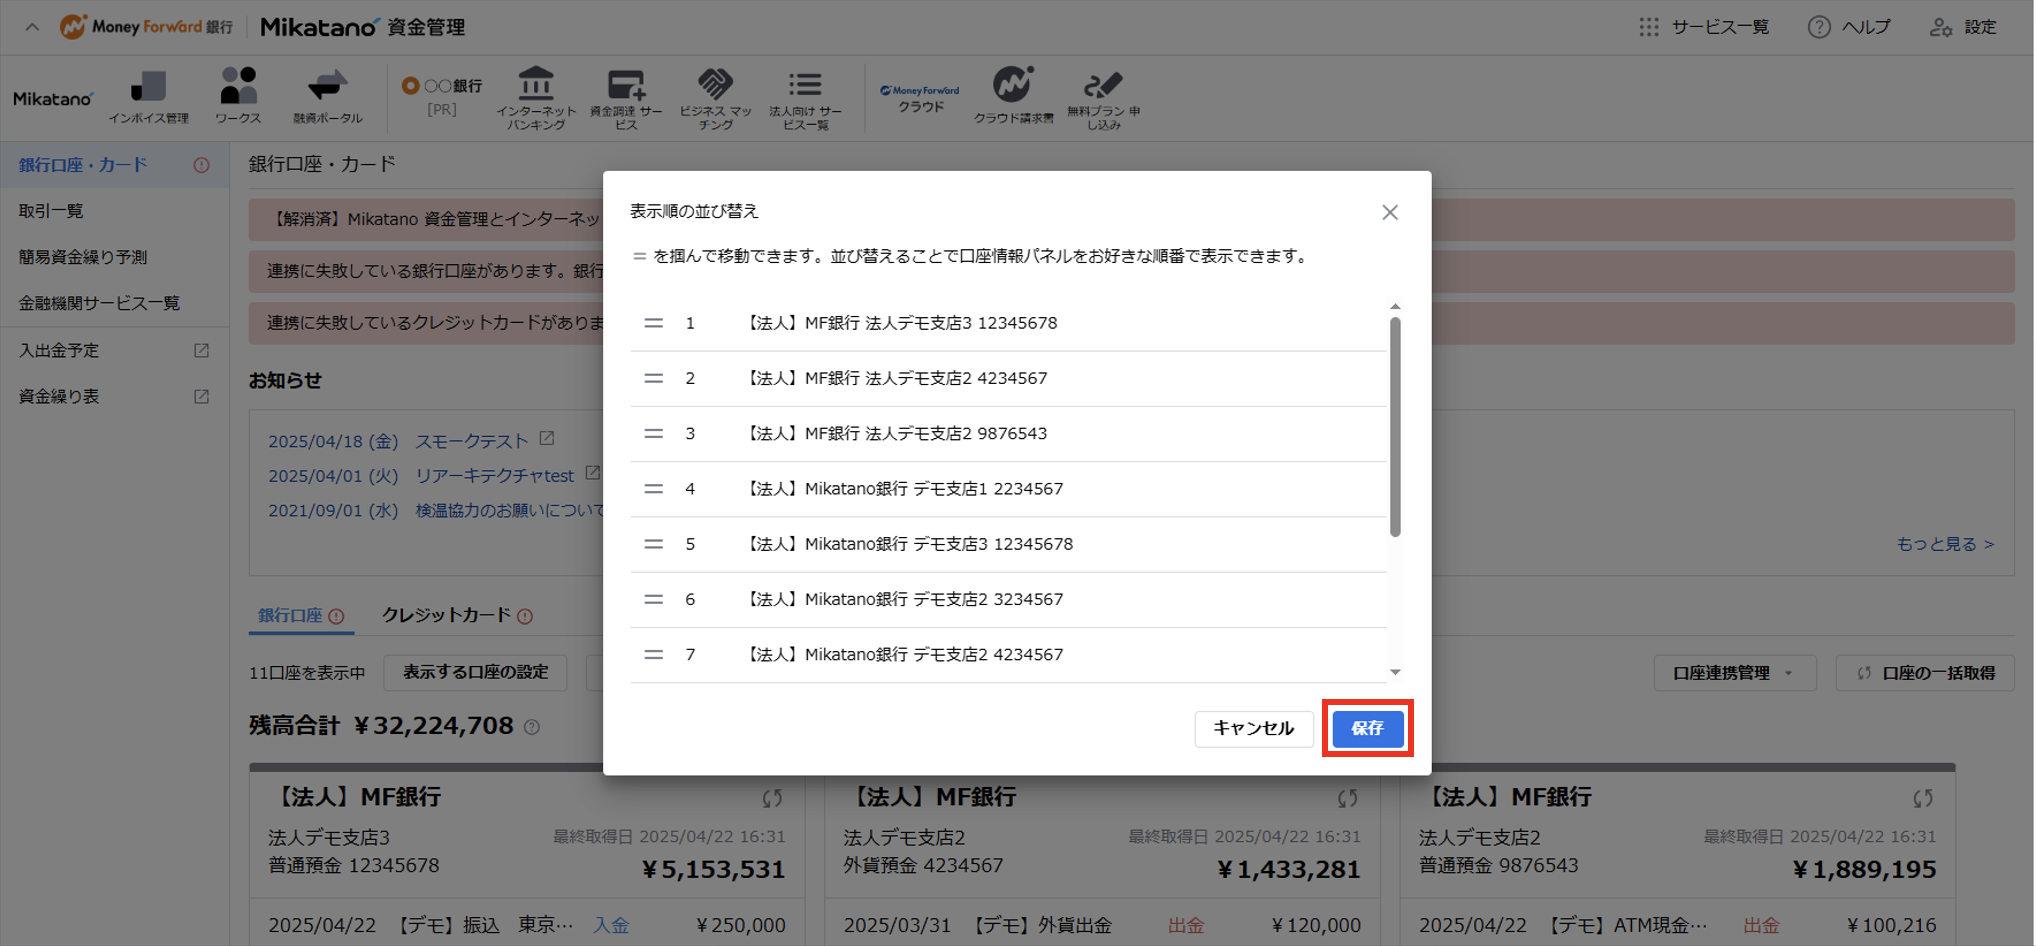This screenshot has height=946, width=2036.
Task: Click the ○○銀行 PR banner icon
Action: (441, 97)
